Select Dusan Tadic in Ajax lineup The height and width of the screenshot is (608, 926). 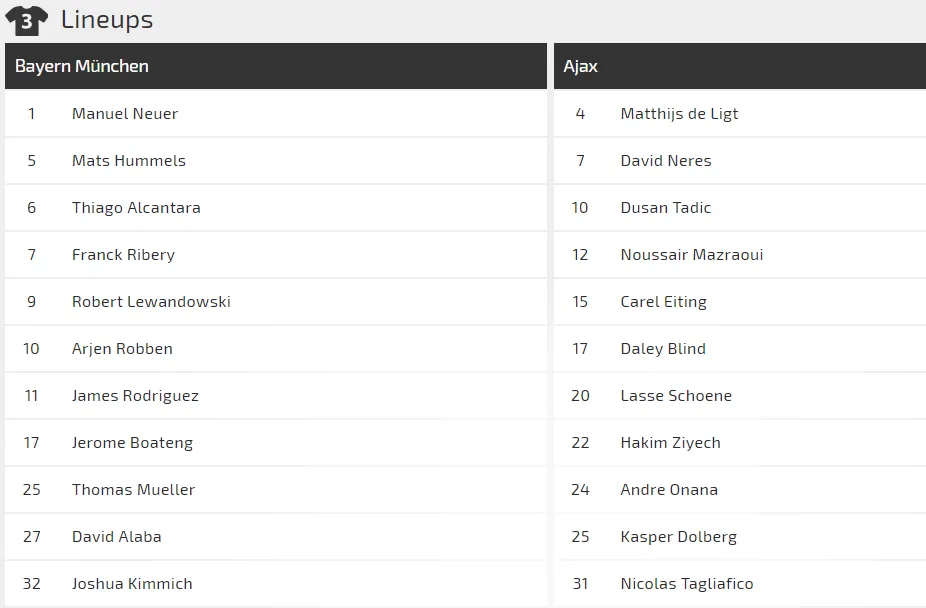666,208
